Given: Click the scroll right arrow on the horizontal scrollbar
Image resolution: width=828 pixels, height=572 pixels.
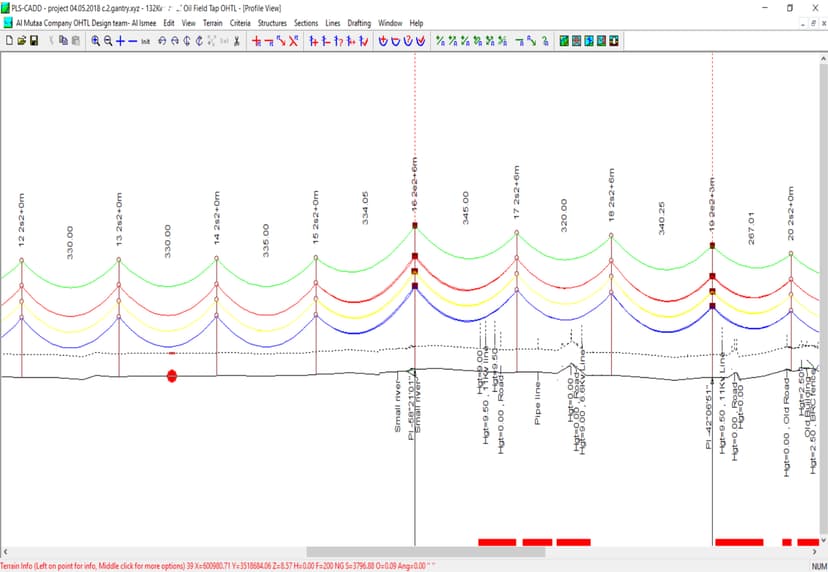Looking at the screenshot, I should 821,551.
